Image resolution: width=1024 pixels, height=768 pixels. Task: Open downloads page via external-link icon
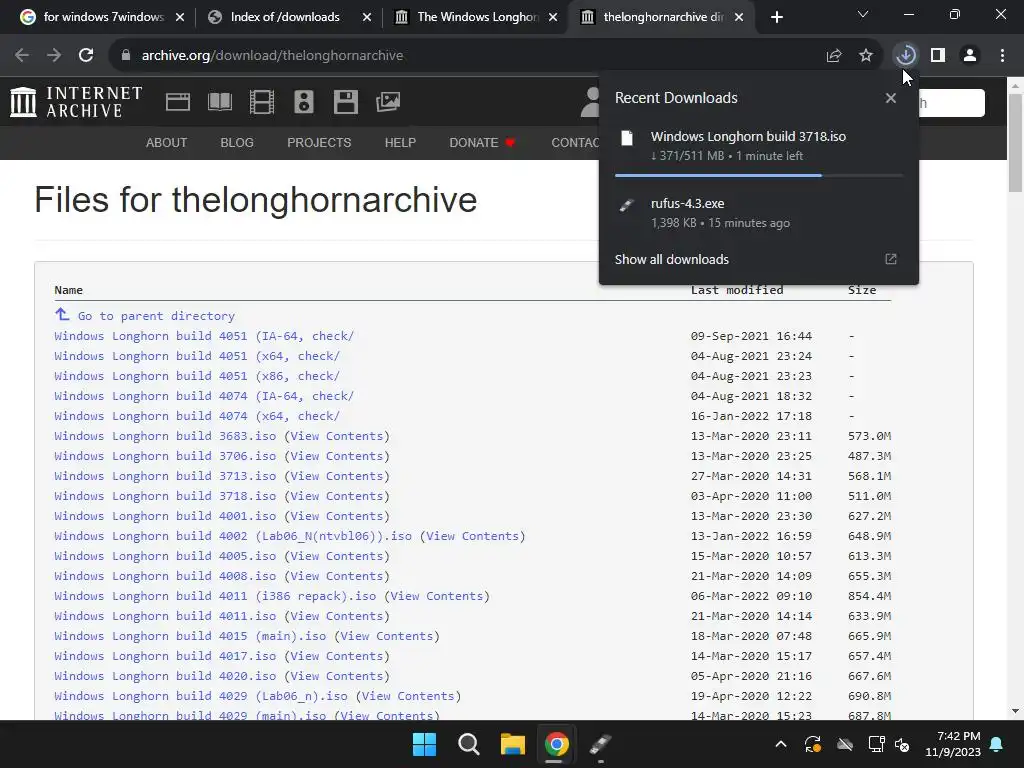pyautogui.click(x=891, y=259)
